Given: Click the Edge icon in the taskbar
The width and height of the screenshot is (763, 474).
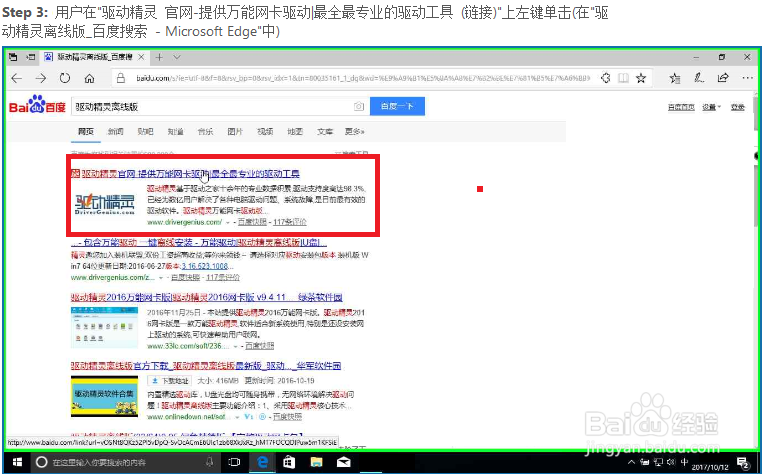Looking at the screenshot, I should point(262,462).
